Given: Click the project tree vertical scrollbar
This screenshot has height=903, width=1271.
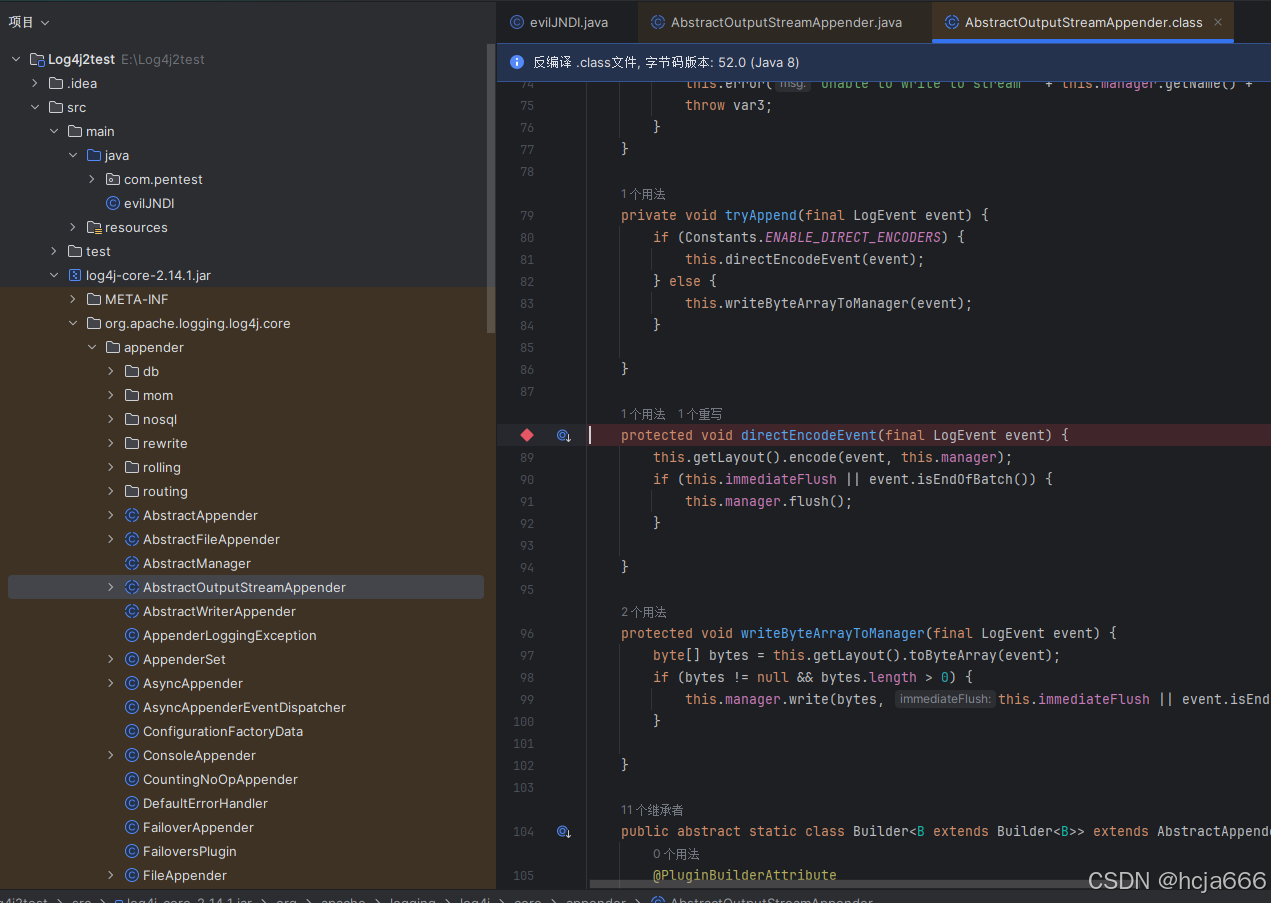Looking at the screenshot, I should (x=491, y=188).
